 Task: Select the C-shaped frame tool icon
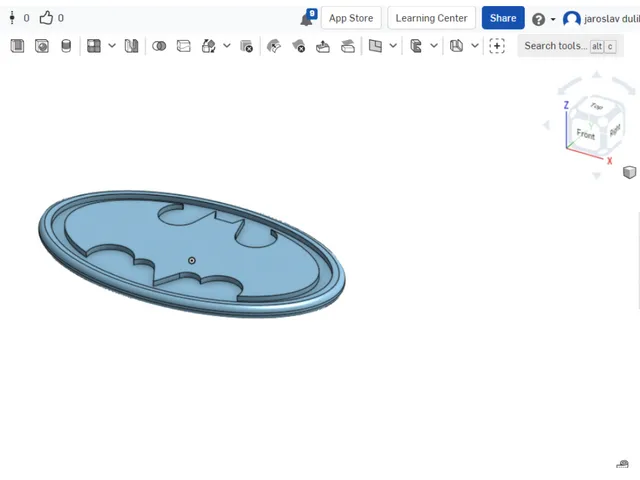tap(416, 46)
